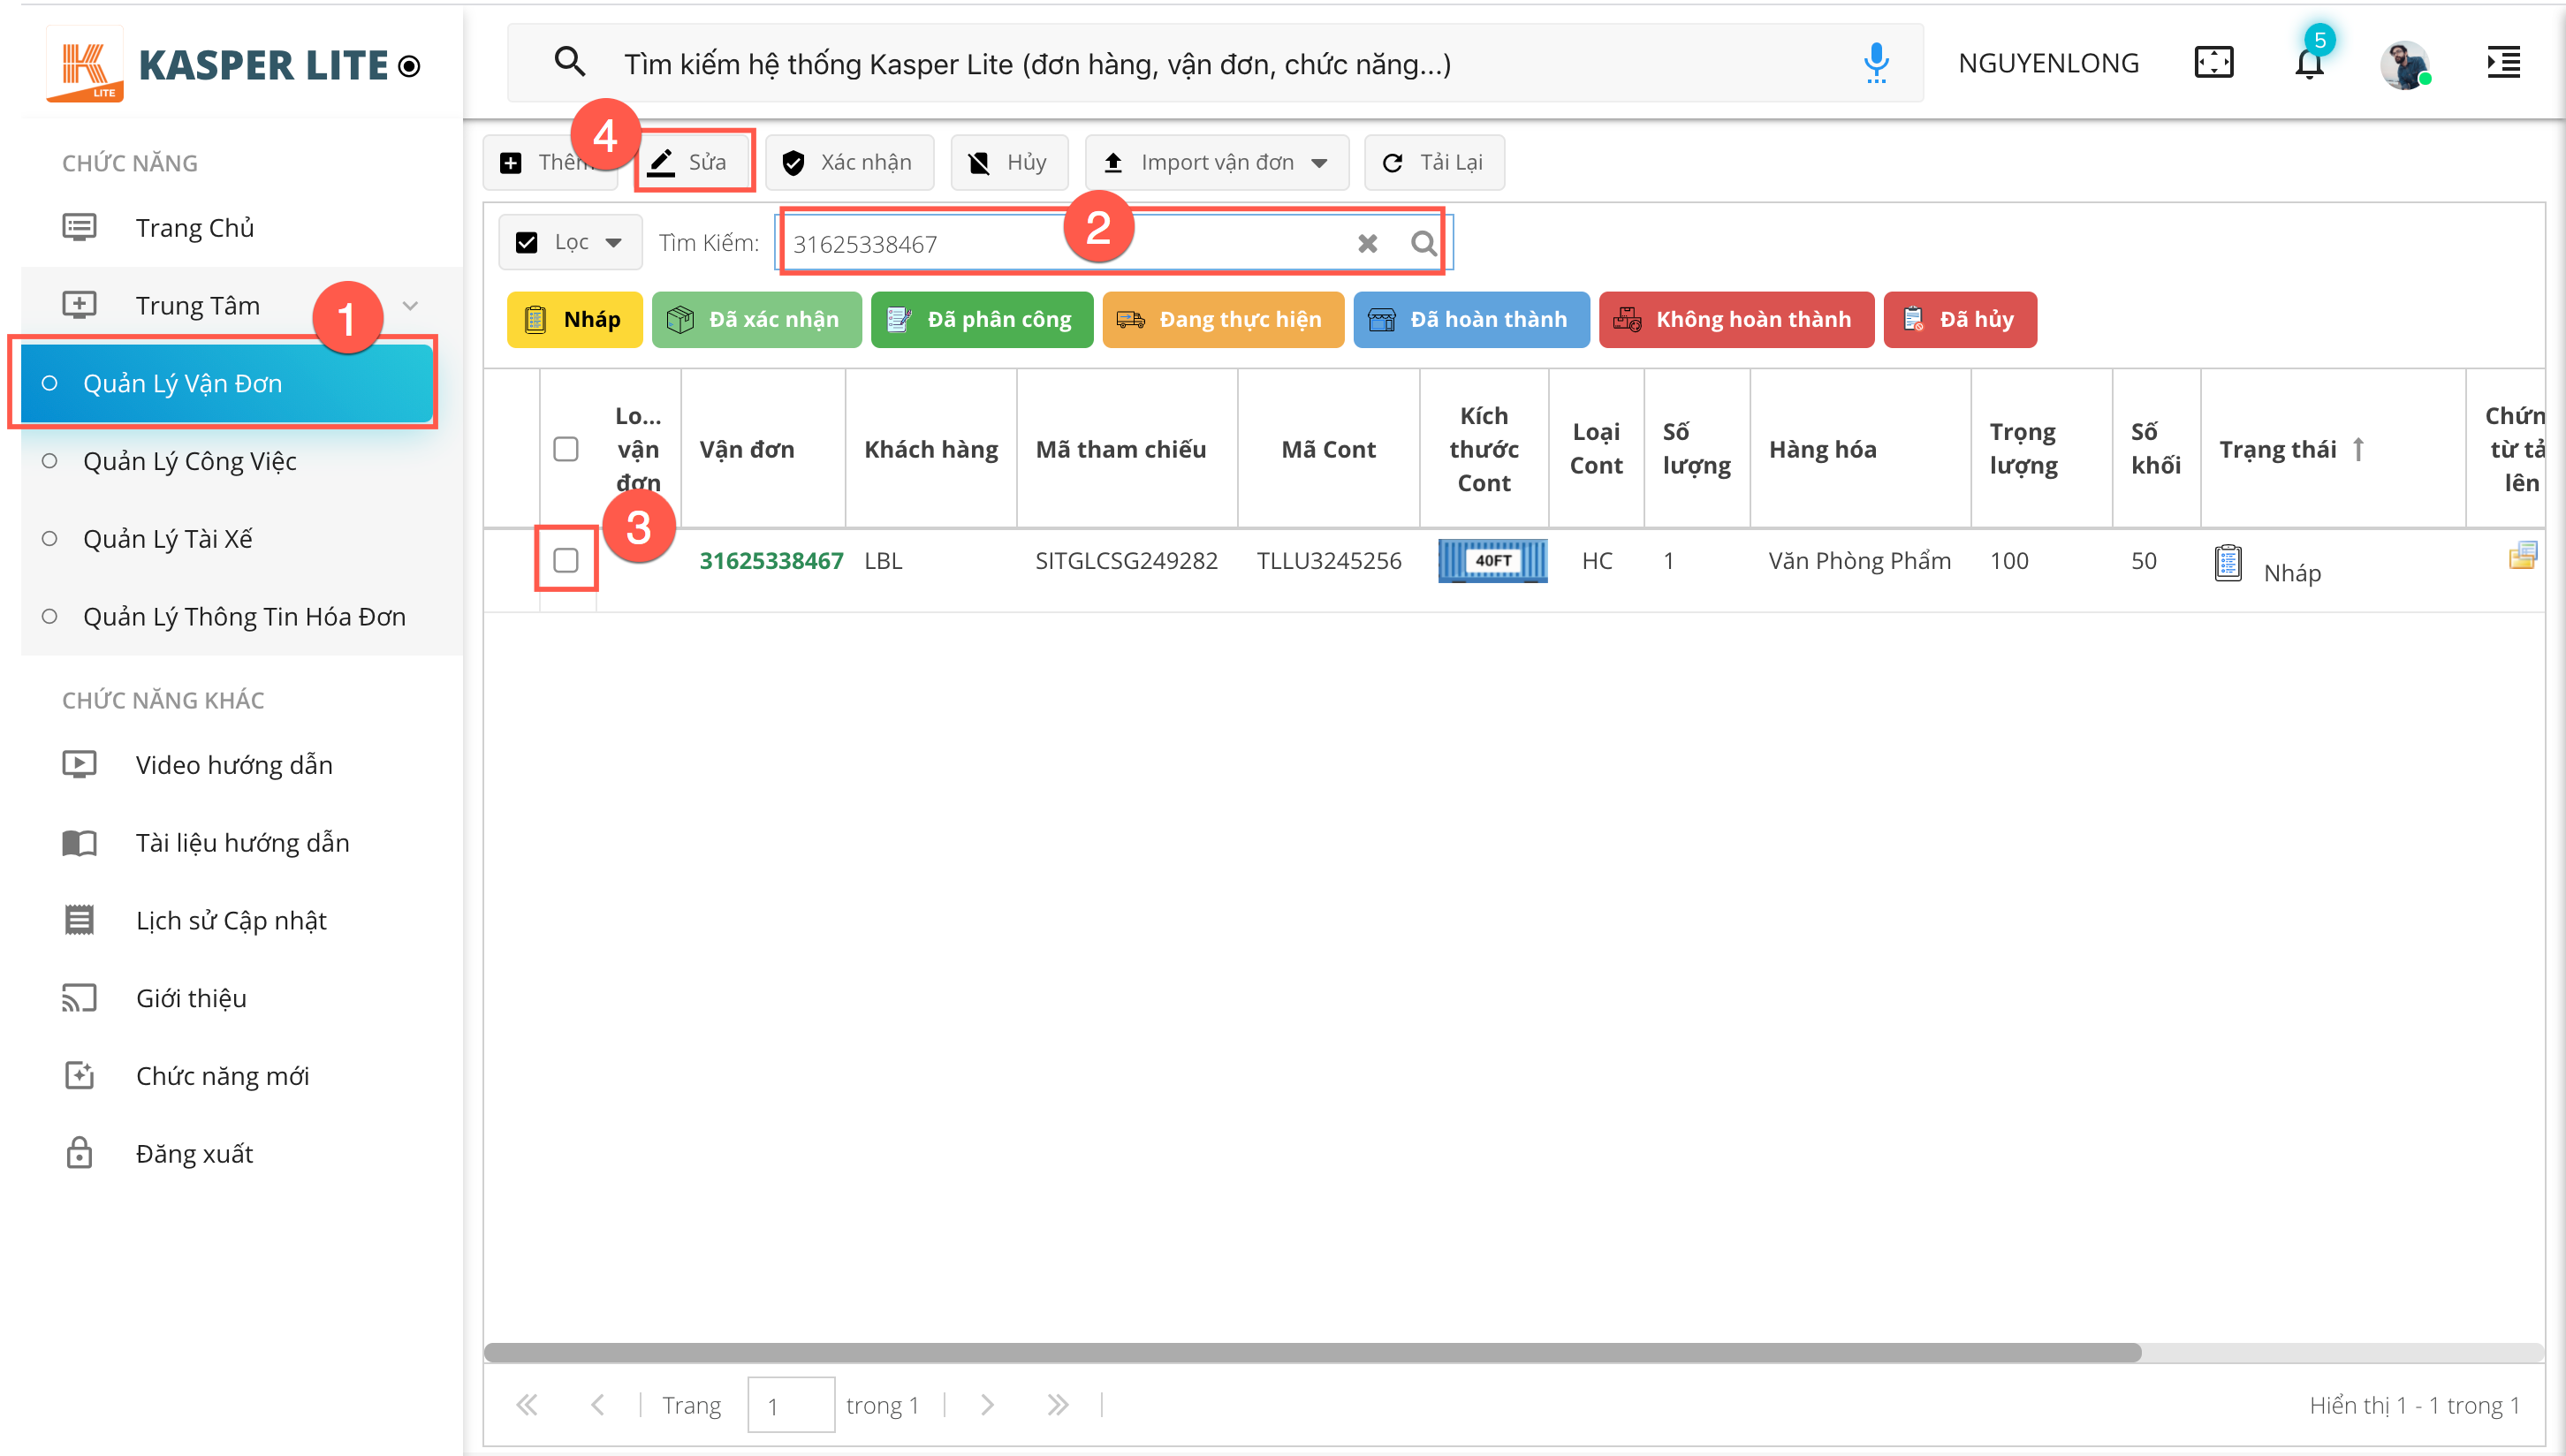Toggle the Lọc filter checkbox

coord(527,242)
